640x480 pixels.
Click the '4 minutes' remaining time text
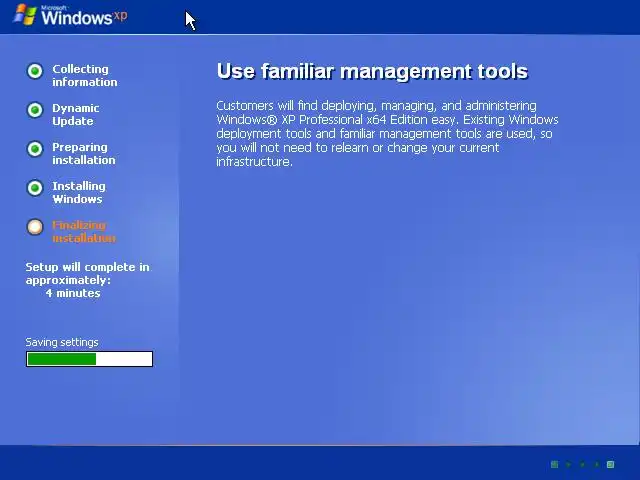tap(73, 293)
